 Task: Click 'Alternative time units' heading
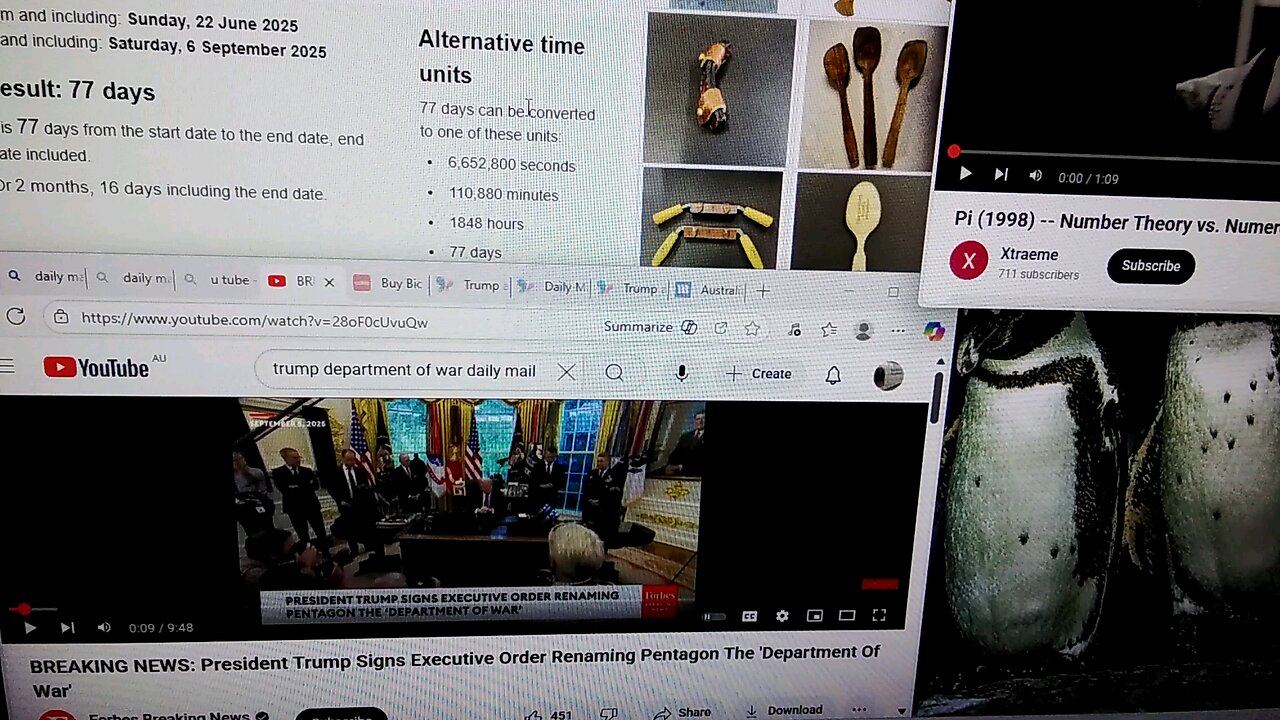(x=501, y=58)
